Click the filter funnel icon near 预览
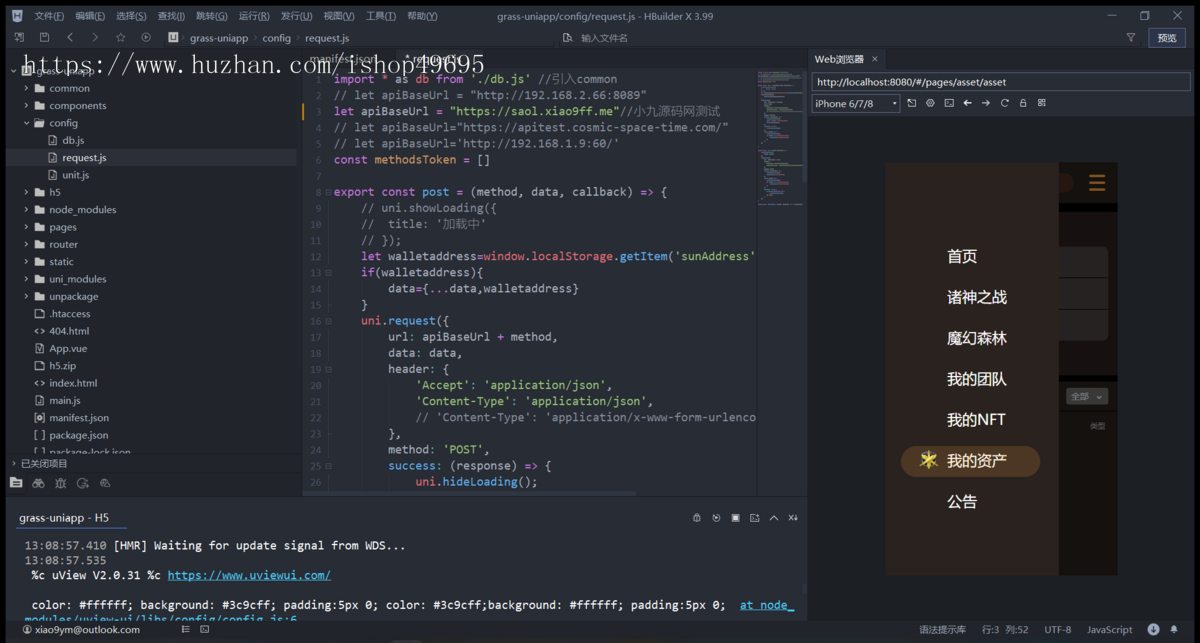1200x643 pixels. click(x=1131, y=37)
